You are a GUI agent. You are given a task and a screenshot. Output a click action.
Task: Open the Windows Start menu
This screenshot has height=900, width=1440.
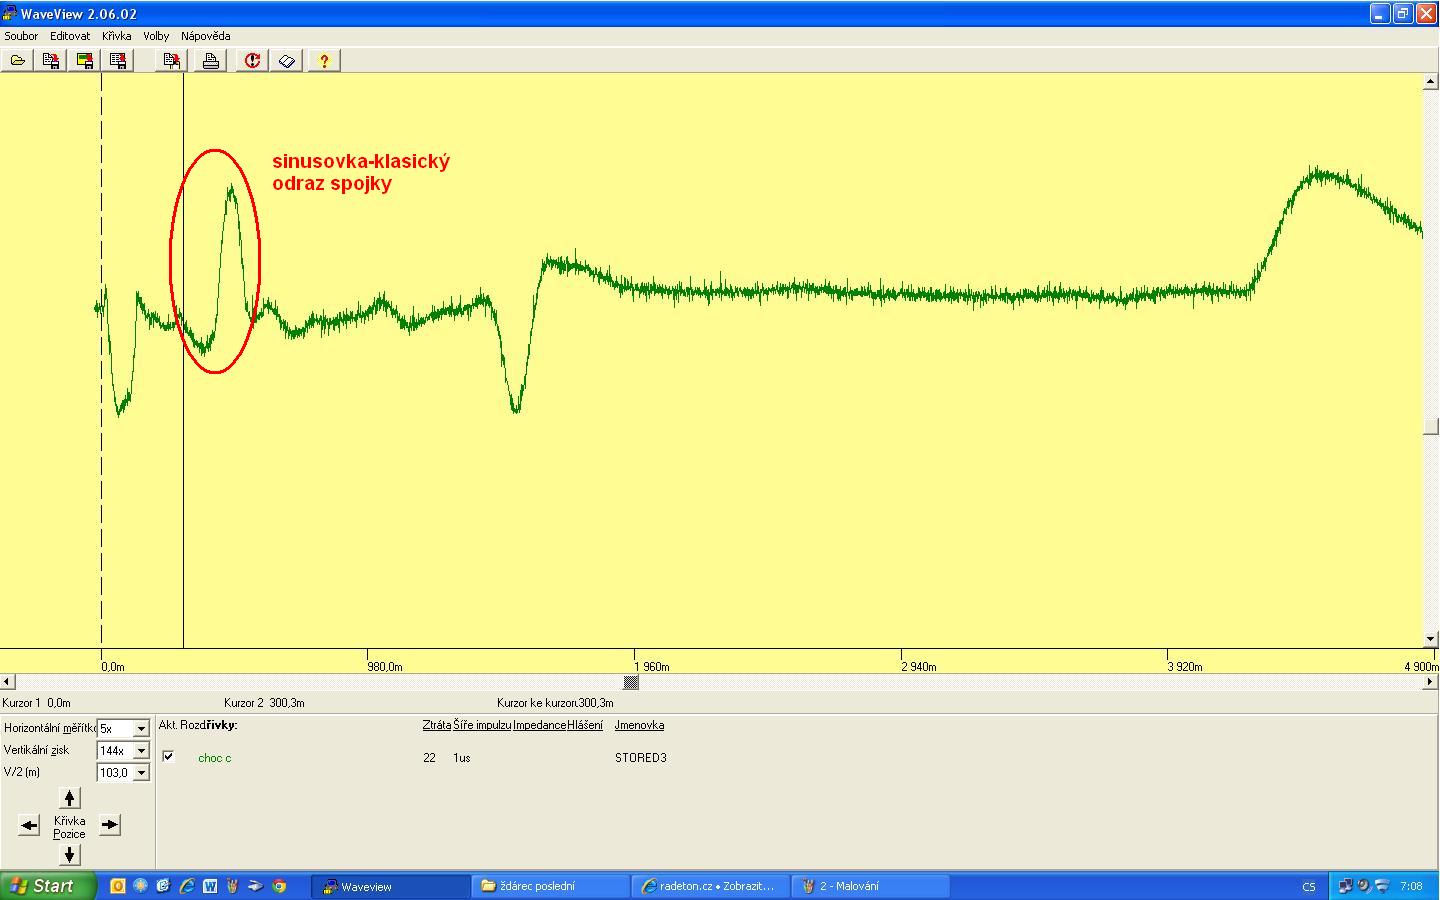pyautogui.click(x=49, y=886)
